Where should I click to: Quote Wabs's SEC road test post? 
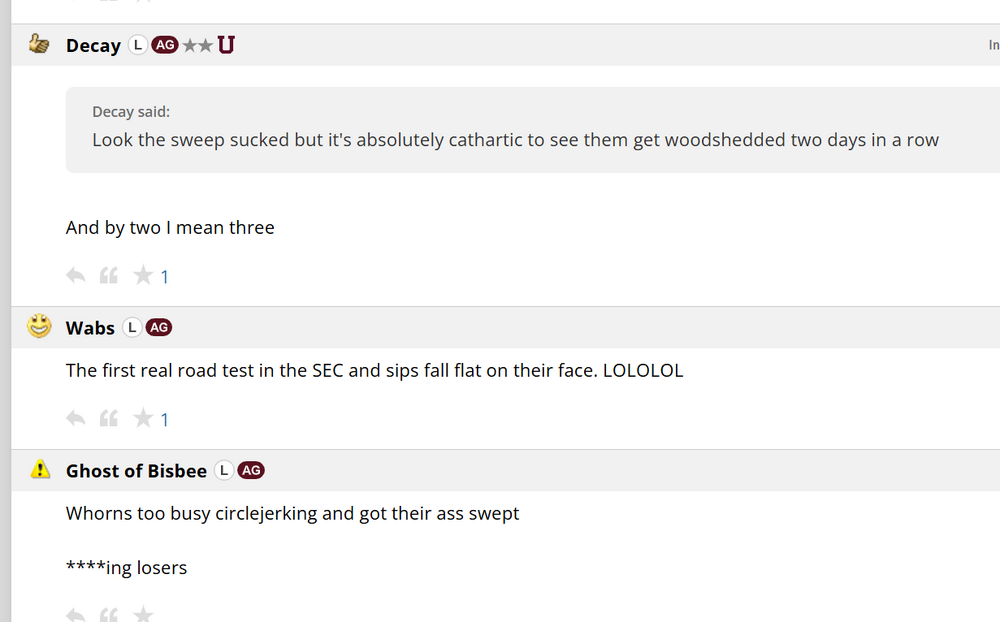coord(109,418)
